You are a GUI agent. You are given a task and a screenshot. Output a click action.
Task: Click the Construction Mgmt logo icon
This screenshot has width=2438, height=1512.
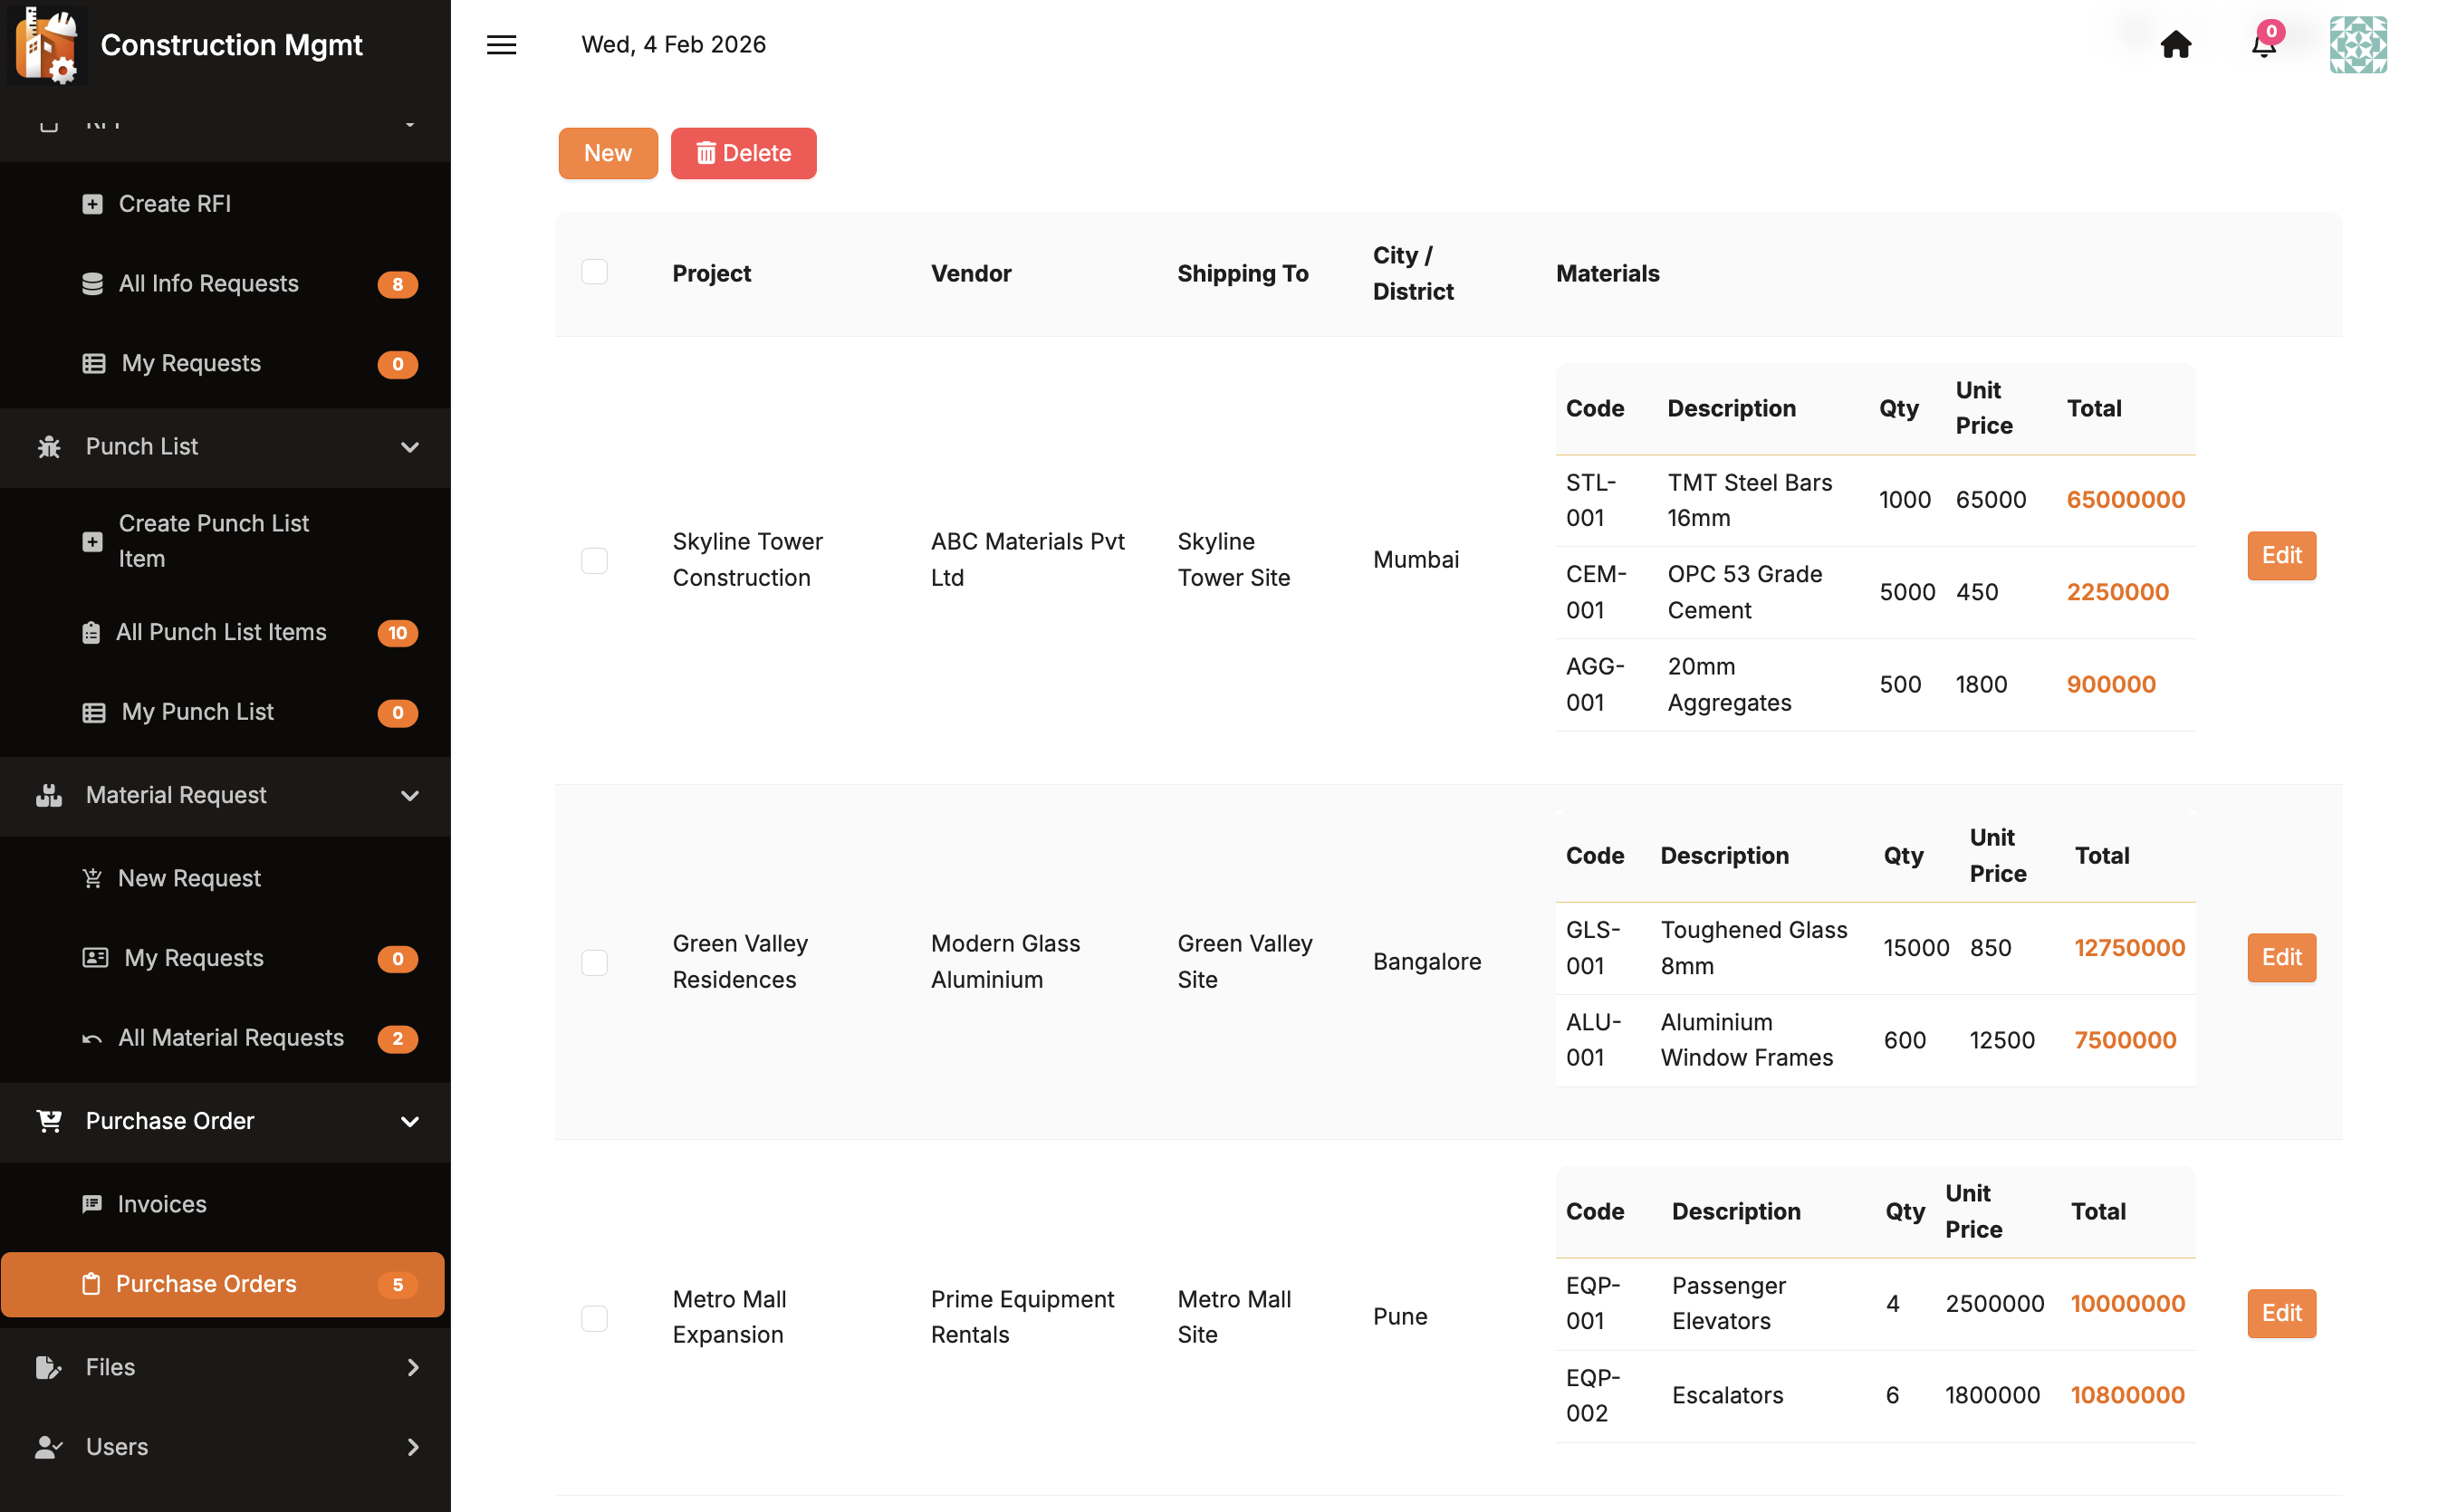pyautogui.click(x=47, y=45)
